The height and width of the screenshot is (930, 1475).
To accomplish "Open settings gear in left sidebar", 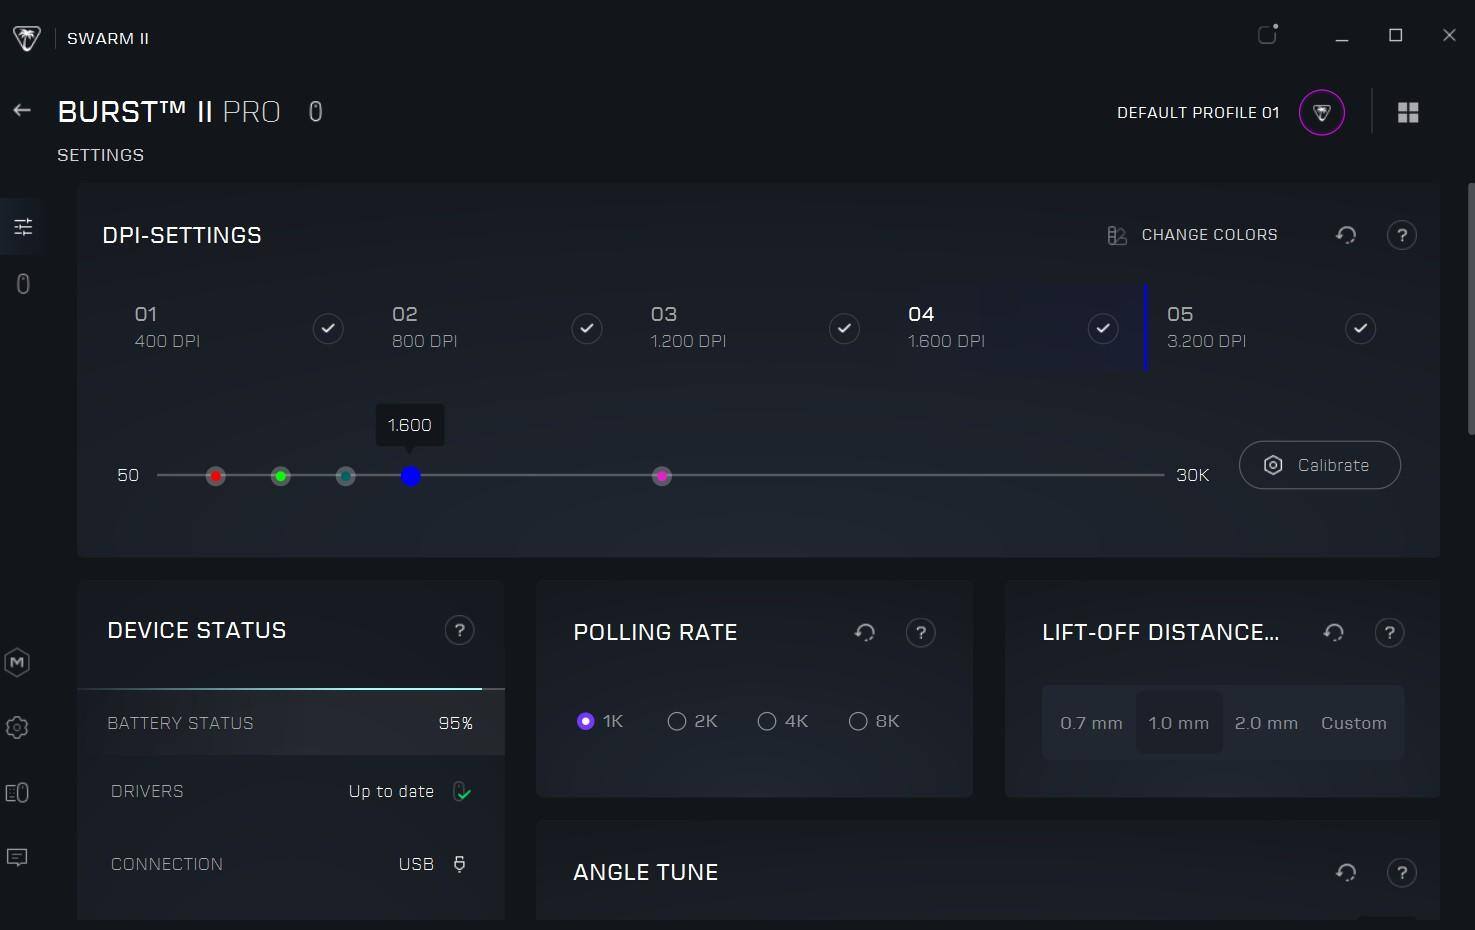I will [x=17, y=728].
